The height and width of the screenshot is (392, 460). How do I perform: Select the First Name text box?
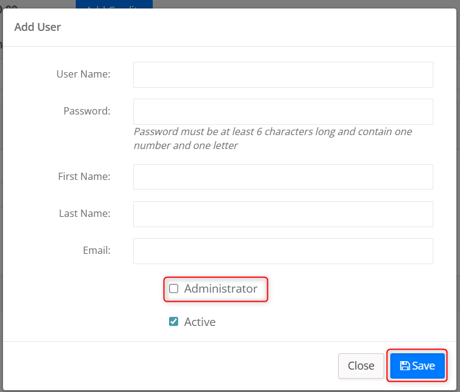pyautogui.click(x=283, y=177)
